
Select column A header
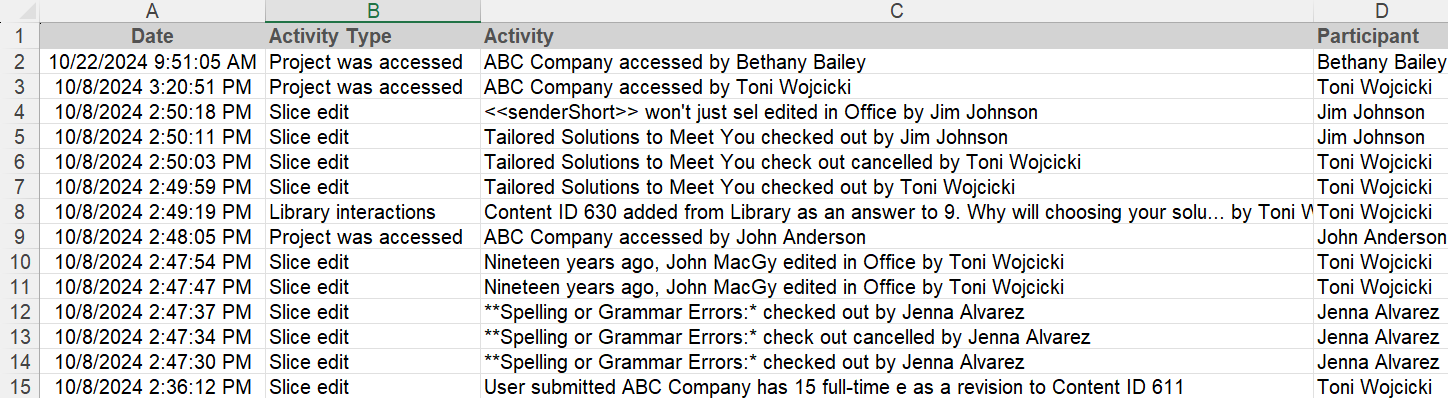click(152, 11)
